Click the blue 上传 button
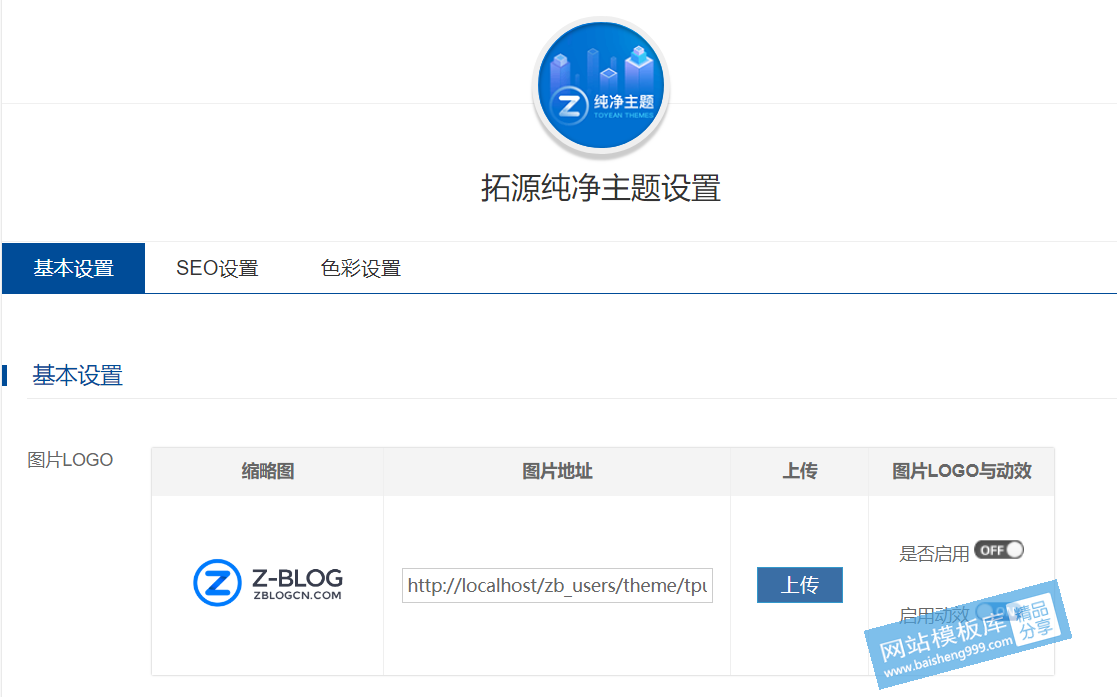1117x697 pixels. point(799,585)
